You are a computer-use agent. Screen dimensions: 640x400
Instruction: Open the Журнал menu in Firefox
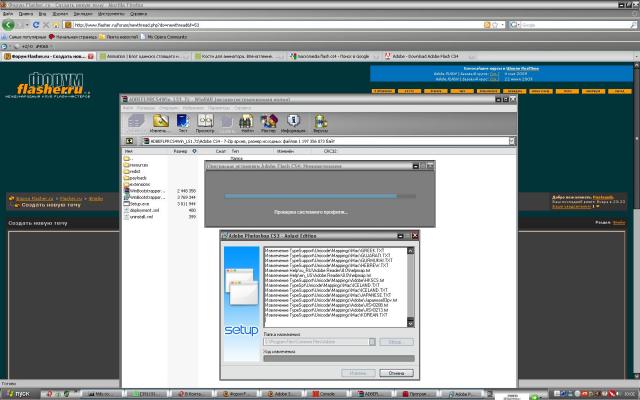(60, 14)
